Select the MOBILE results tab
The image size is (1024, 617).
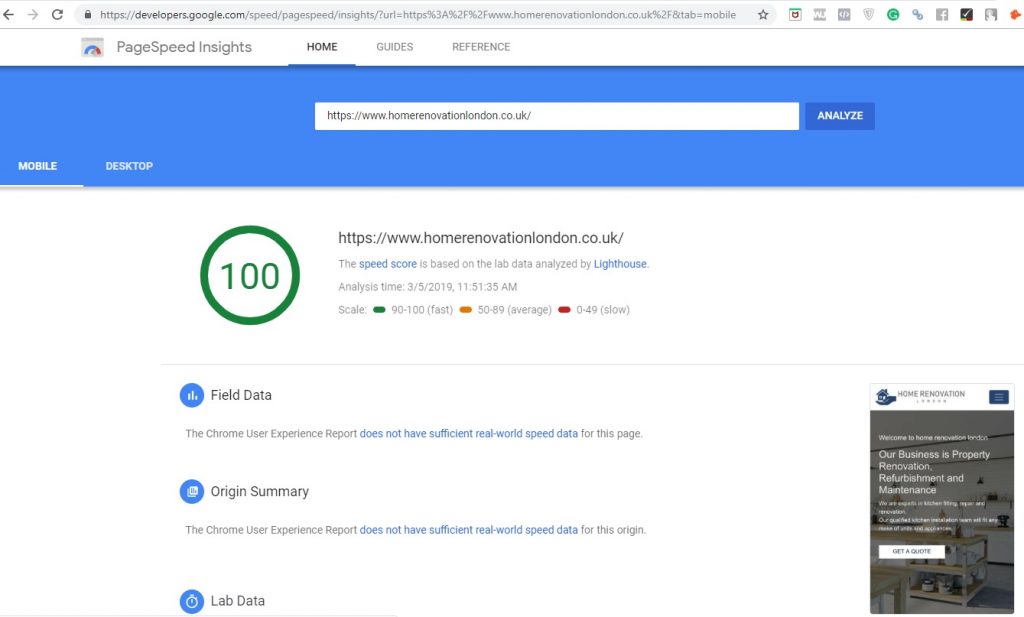click(38, 166)
